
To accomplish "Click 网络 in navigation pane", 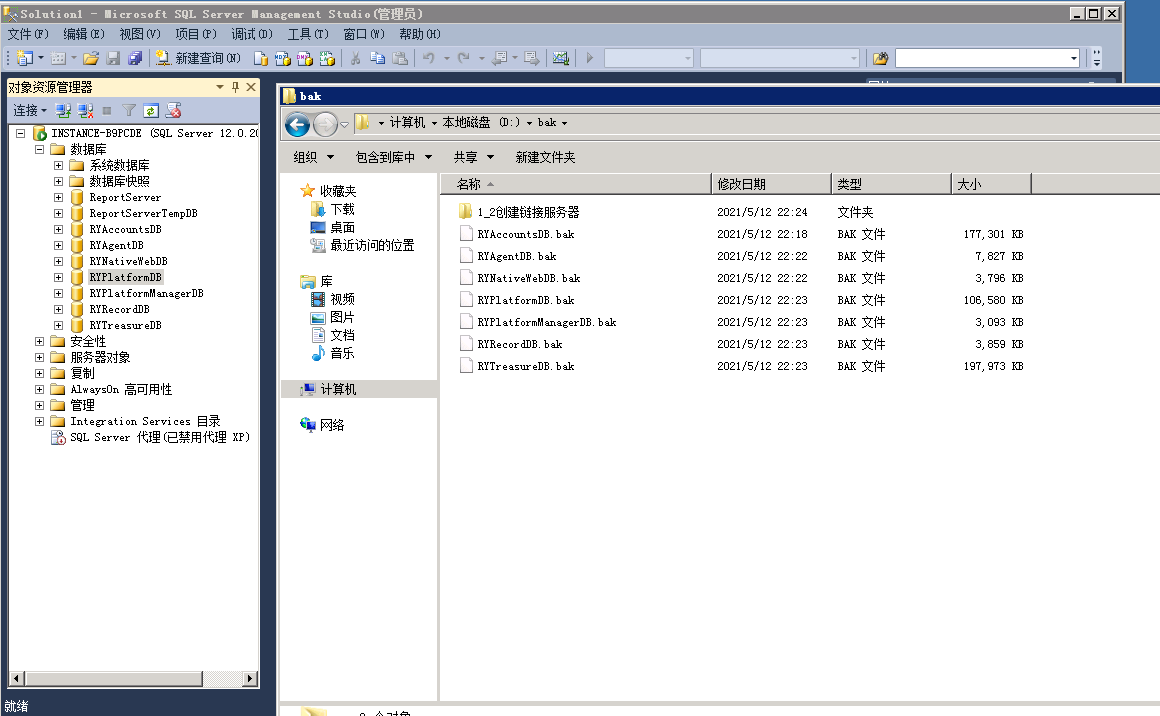I will click(331, 425).
